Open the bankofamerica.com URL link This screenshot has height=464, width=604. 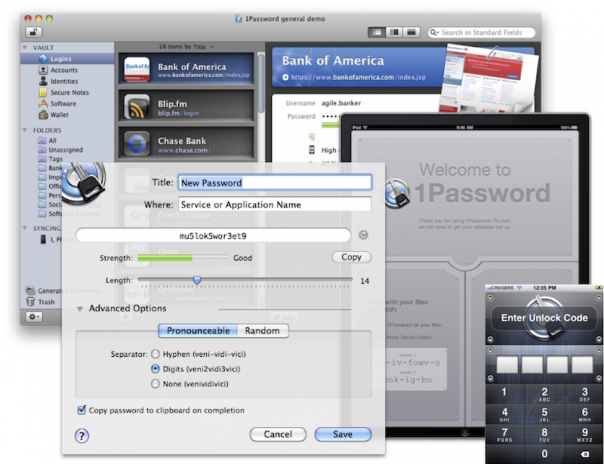358,77
